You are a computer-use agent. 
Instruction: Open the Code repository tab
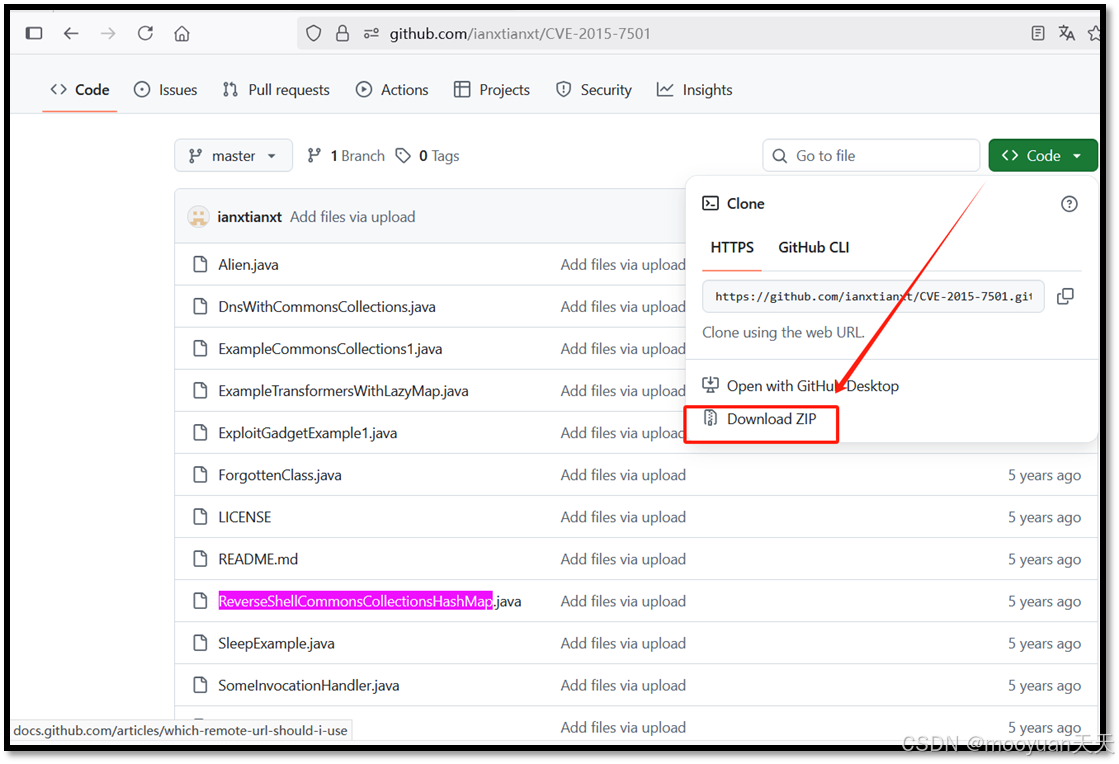coord(80,90)
